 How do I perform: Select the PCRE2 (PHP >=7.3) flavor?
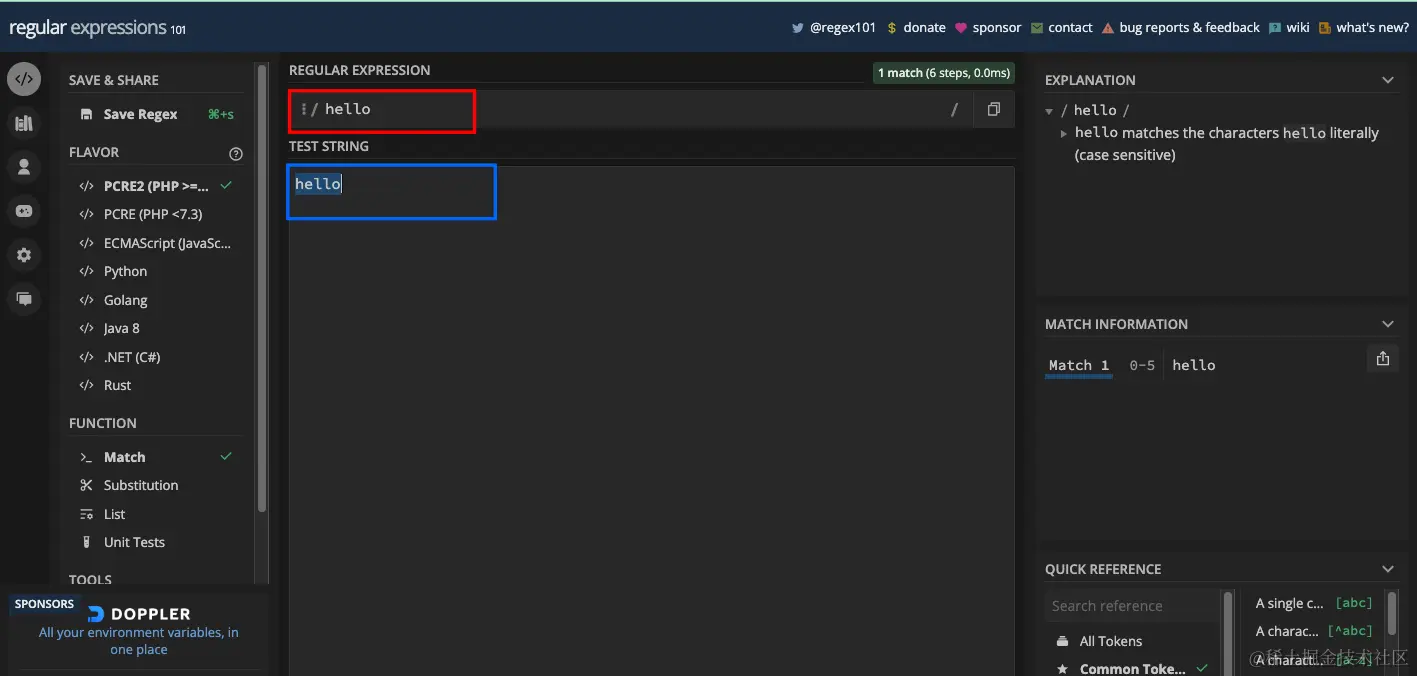point(155,186)
